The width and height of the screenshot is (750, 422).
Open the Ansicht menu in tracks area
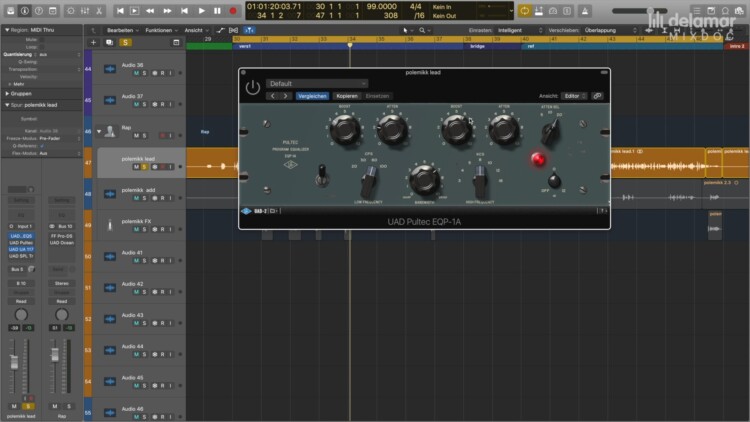(x=196, y=30)
